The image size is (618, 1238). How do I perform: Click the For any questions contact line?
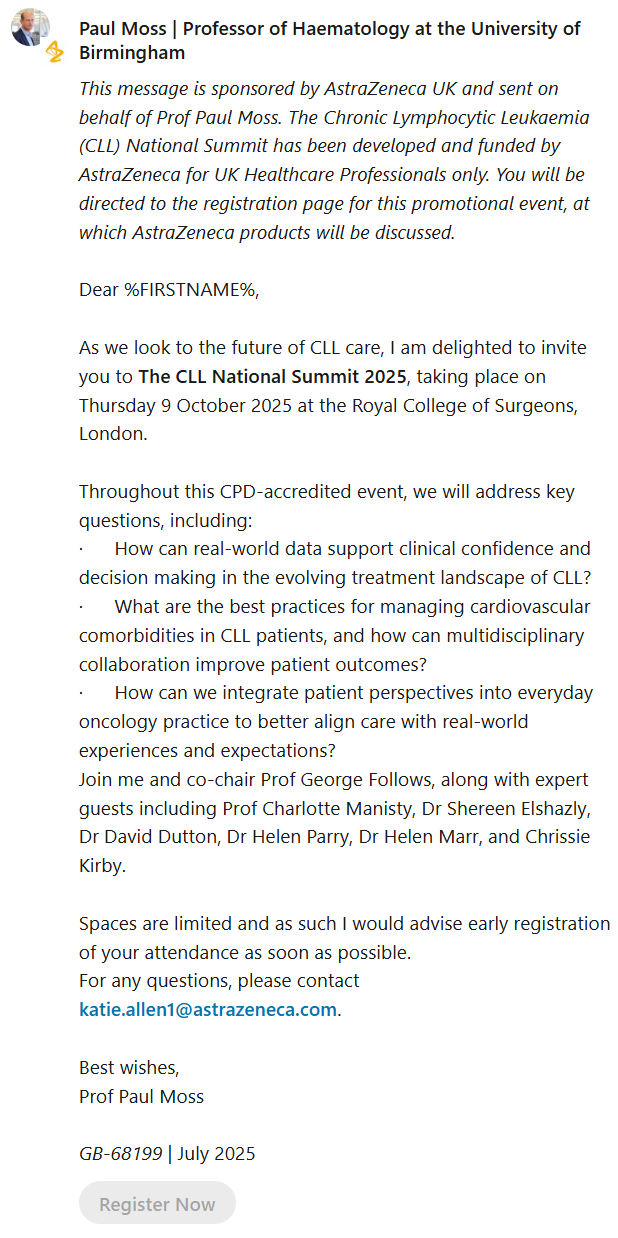(x=219, y=980)
